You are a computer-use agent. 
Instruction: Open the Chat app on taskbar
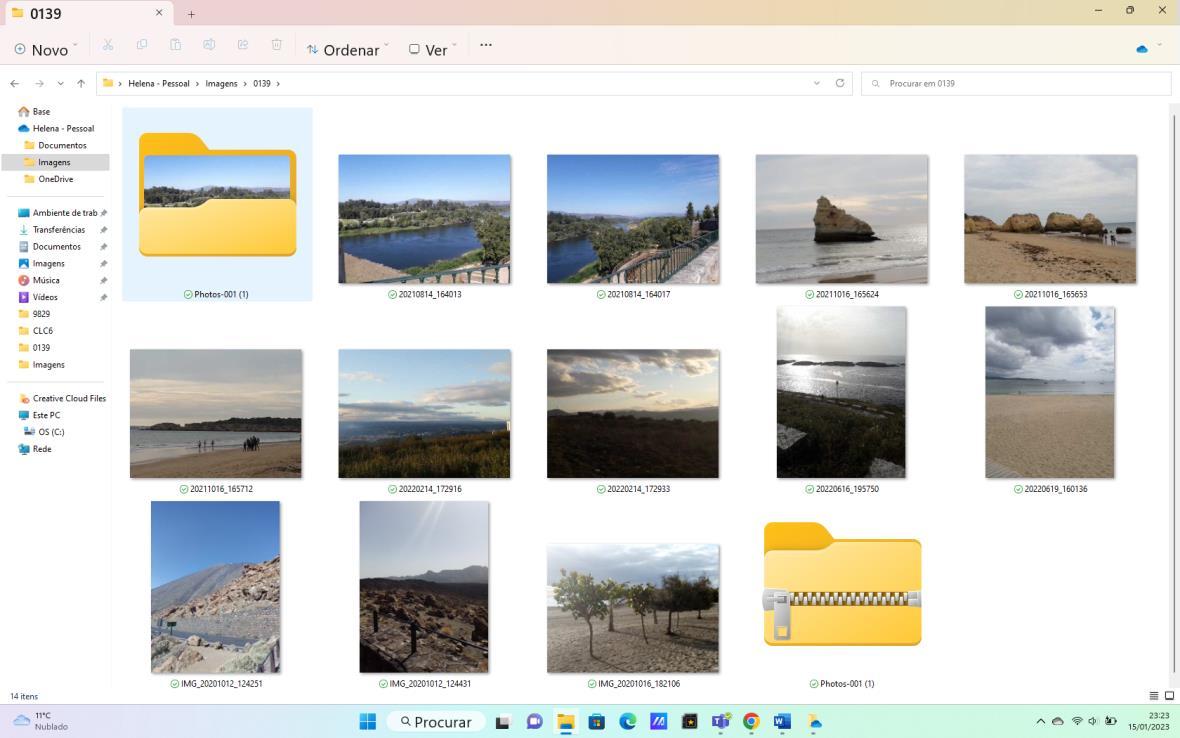tap(534, 722)
